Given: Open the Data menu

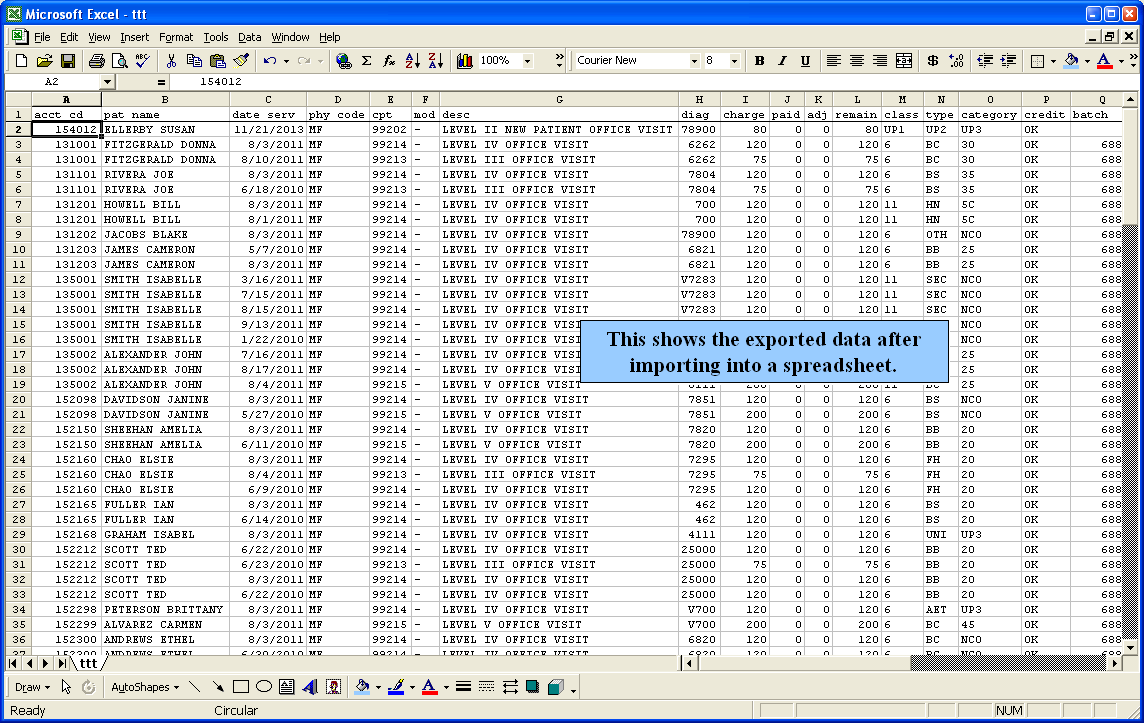Looking at the screenshot, I should (x=250, y=37).
